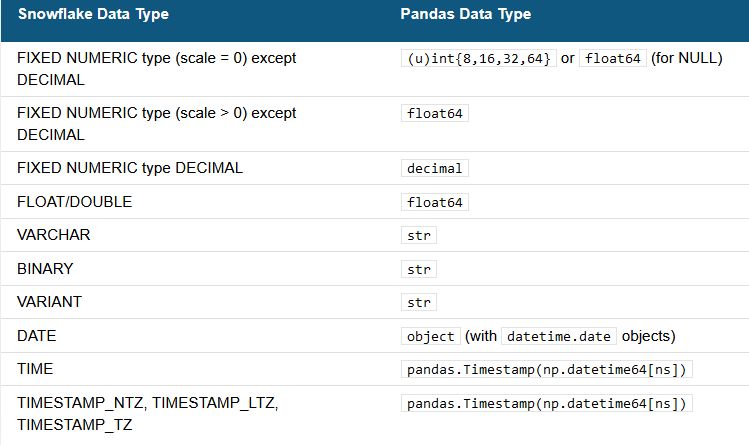Viewport: 749px width, 445px height.
Task: Click the FIXED NUMERIC type DECIMAL cell
Action: 130,168
